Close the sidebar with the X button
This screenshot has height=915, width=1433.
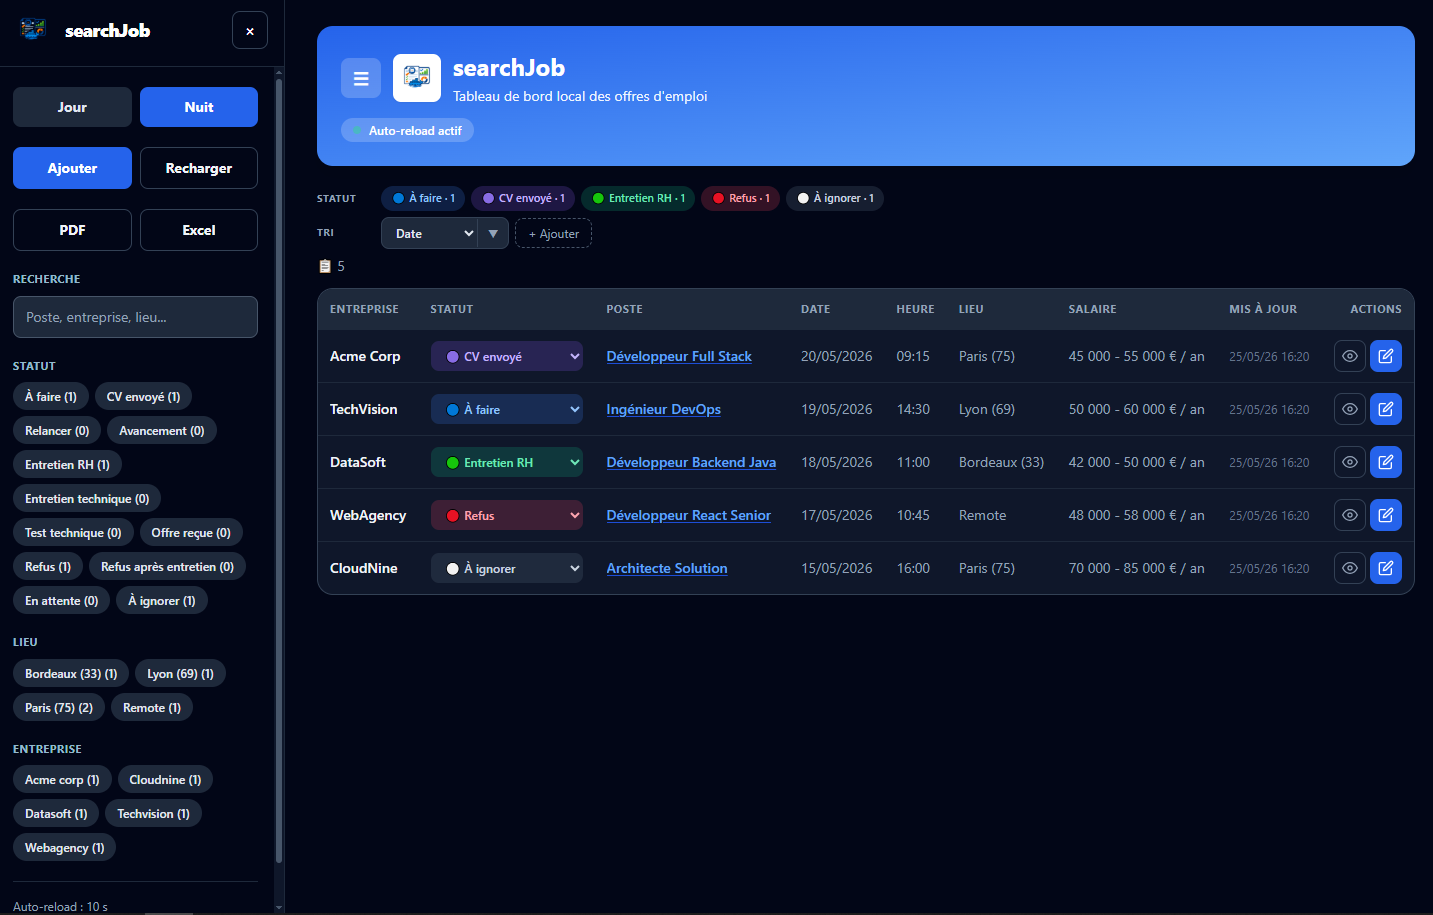tap(250, 31)
